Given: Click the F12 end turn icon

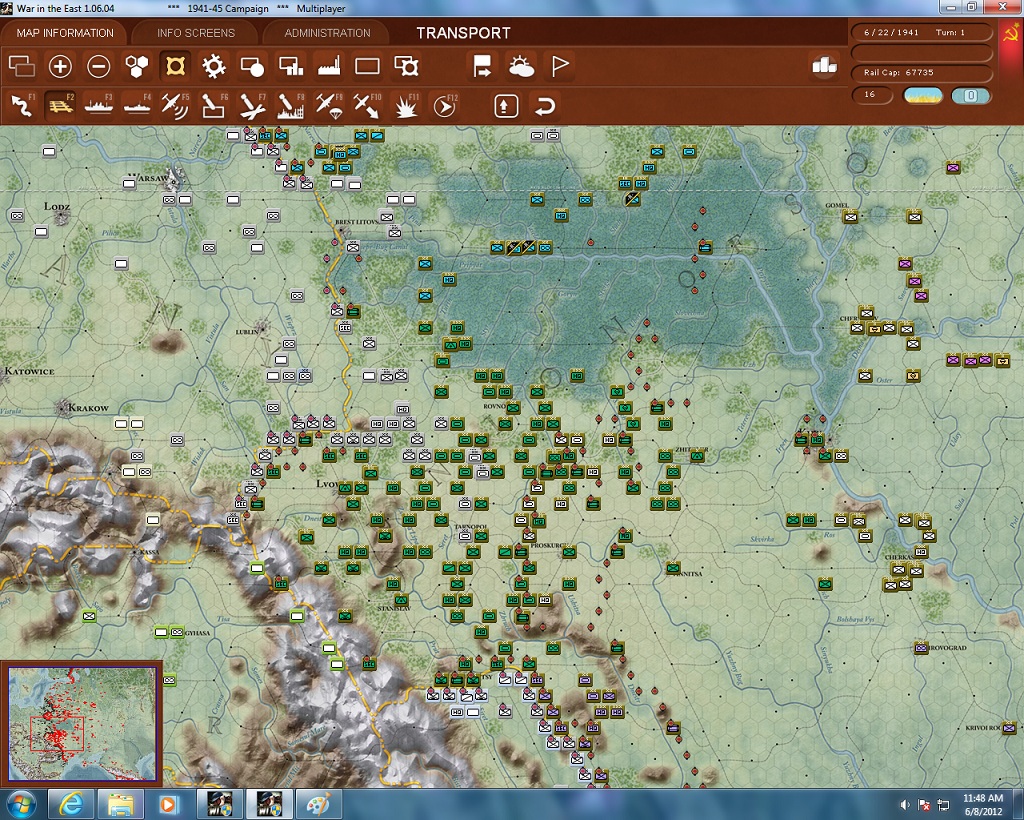Looking at the screenshot, I should [445, 106].
